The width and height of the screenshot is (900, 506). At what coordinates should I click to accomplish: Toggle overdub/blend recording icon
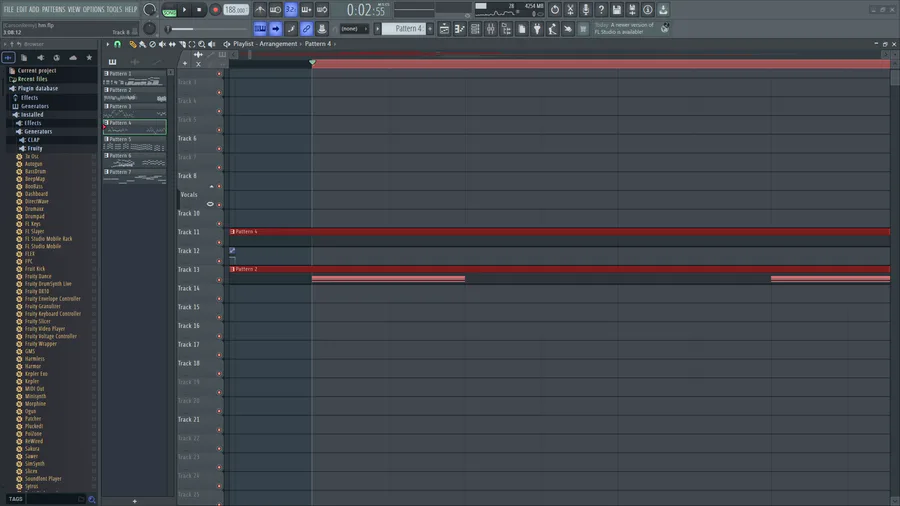click(x=307, y=10)
